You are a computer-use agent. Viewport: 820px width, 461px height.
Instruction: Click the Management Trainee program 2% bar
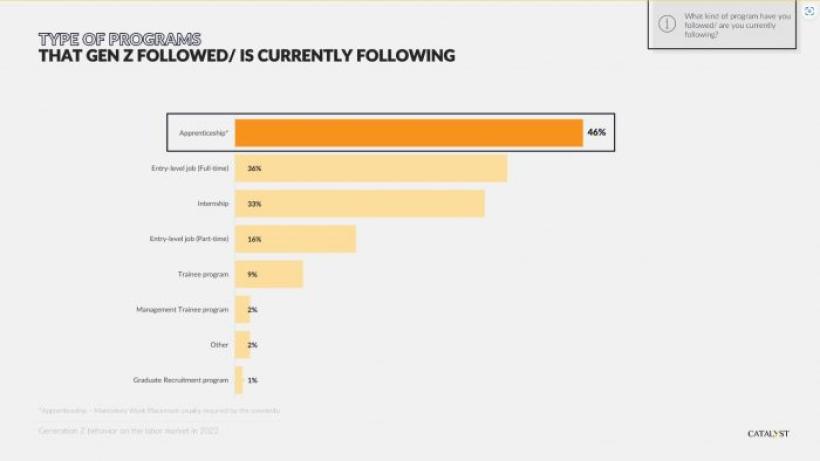click(242, 310)
